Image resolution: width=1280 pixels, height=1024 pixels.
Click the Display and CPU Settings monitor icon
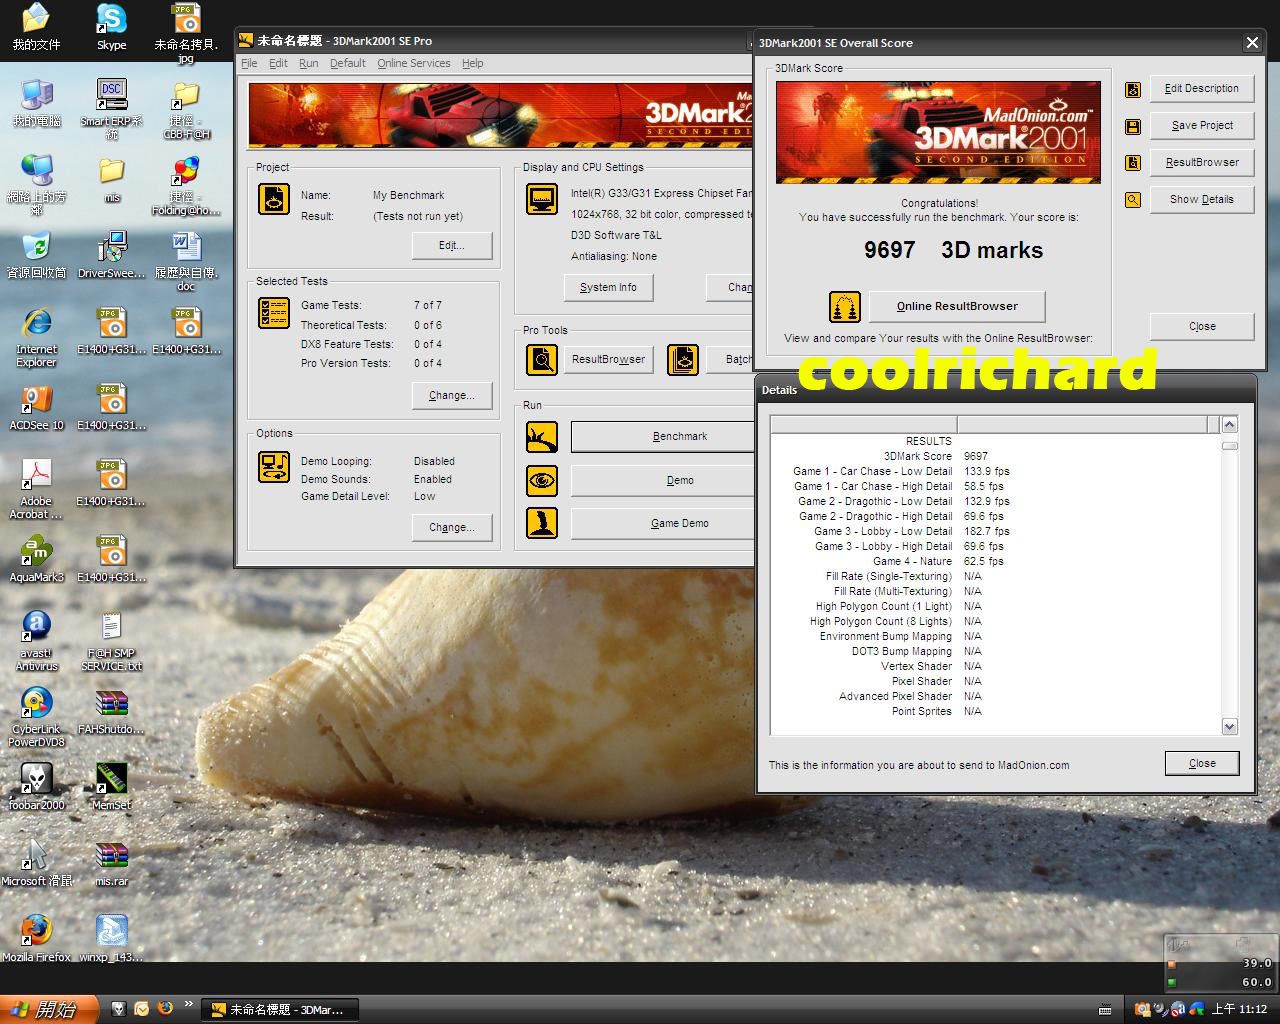coord(542,199)
